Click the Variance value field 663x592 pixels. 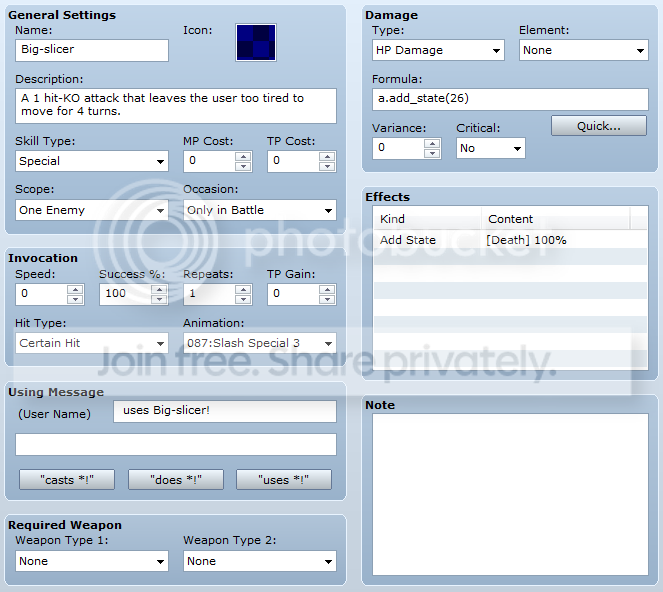point(398,148)
